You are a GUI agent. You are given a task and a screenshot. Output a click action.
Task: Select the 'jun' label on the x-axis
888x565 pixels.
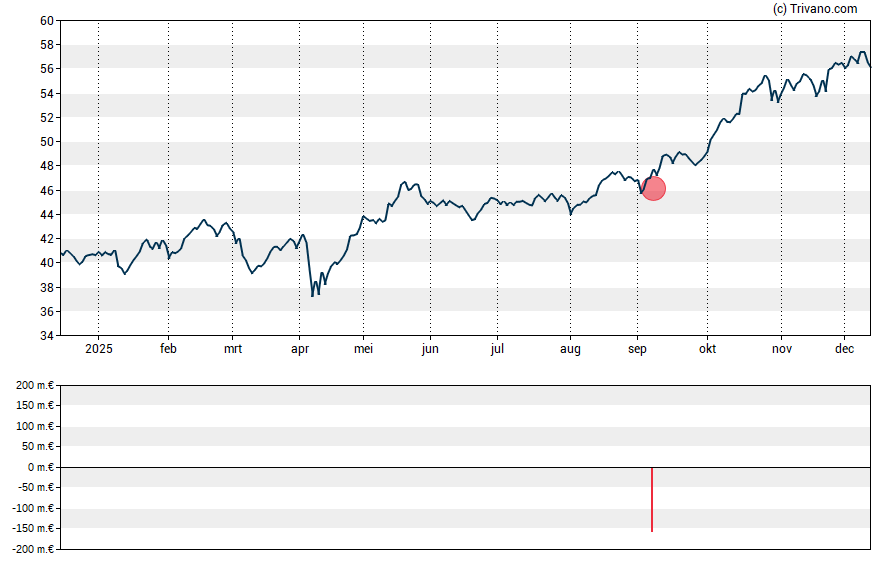(x=429, y=349)
